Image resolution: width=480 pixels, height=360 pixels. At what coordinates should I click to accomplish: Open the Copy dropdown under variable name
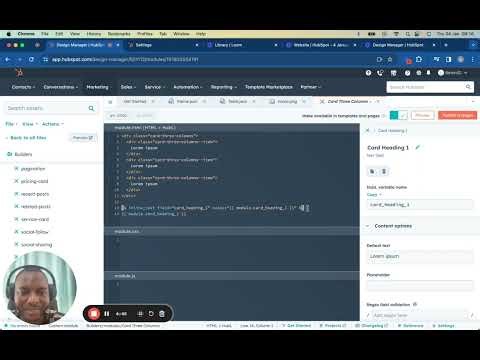point(374,195)
